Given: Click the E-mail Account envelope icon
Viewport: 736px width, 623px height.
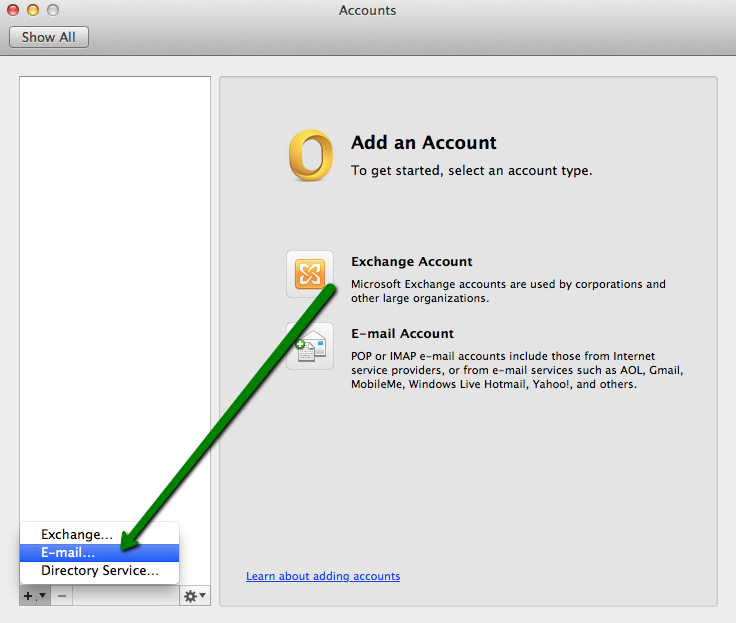Looking at the screenshot, I should point(310,346).
